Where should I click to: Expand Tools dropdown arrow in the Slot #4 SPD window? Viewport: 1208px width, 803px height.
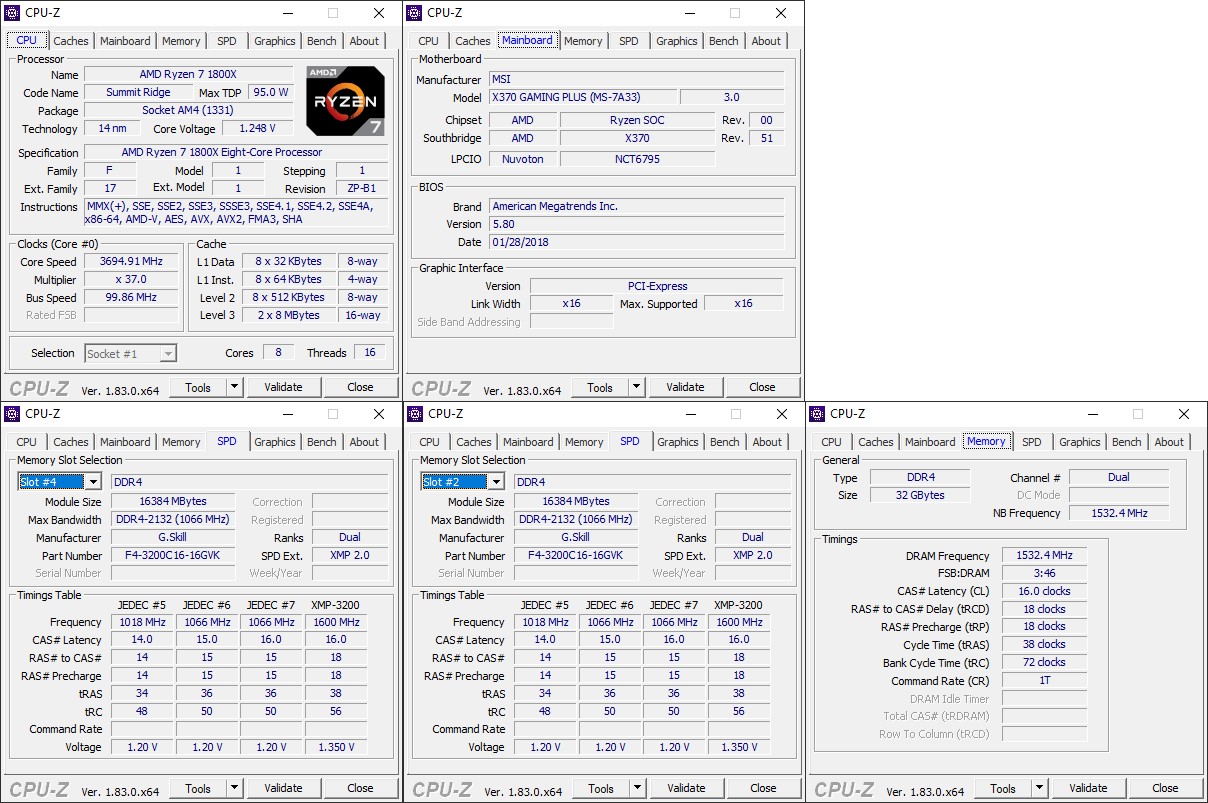point(235,788)
